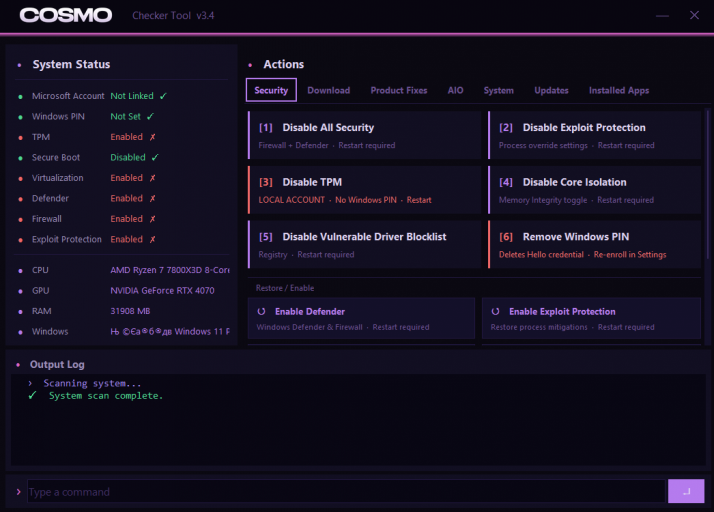Viewport: 714px width, 512px height.
Task: Click the refresh icon beside Enable Exploit Protection
Action: pos(495,312)
